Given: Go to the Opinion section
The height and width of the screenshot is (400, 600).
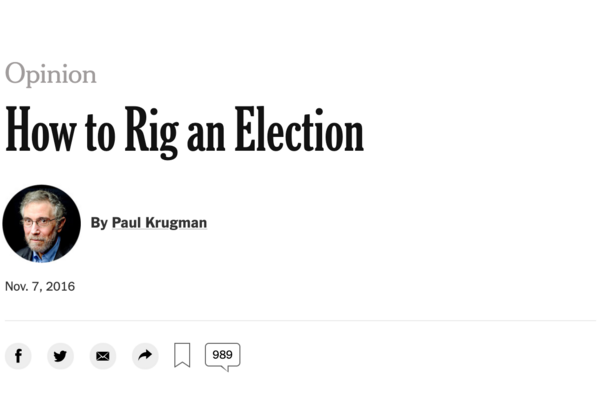Looking at the screenshot, I should coord(50,74).
